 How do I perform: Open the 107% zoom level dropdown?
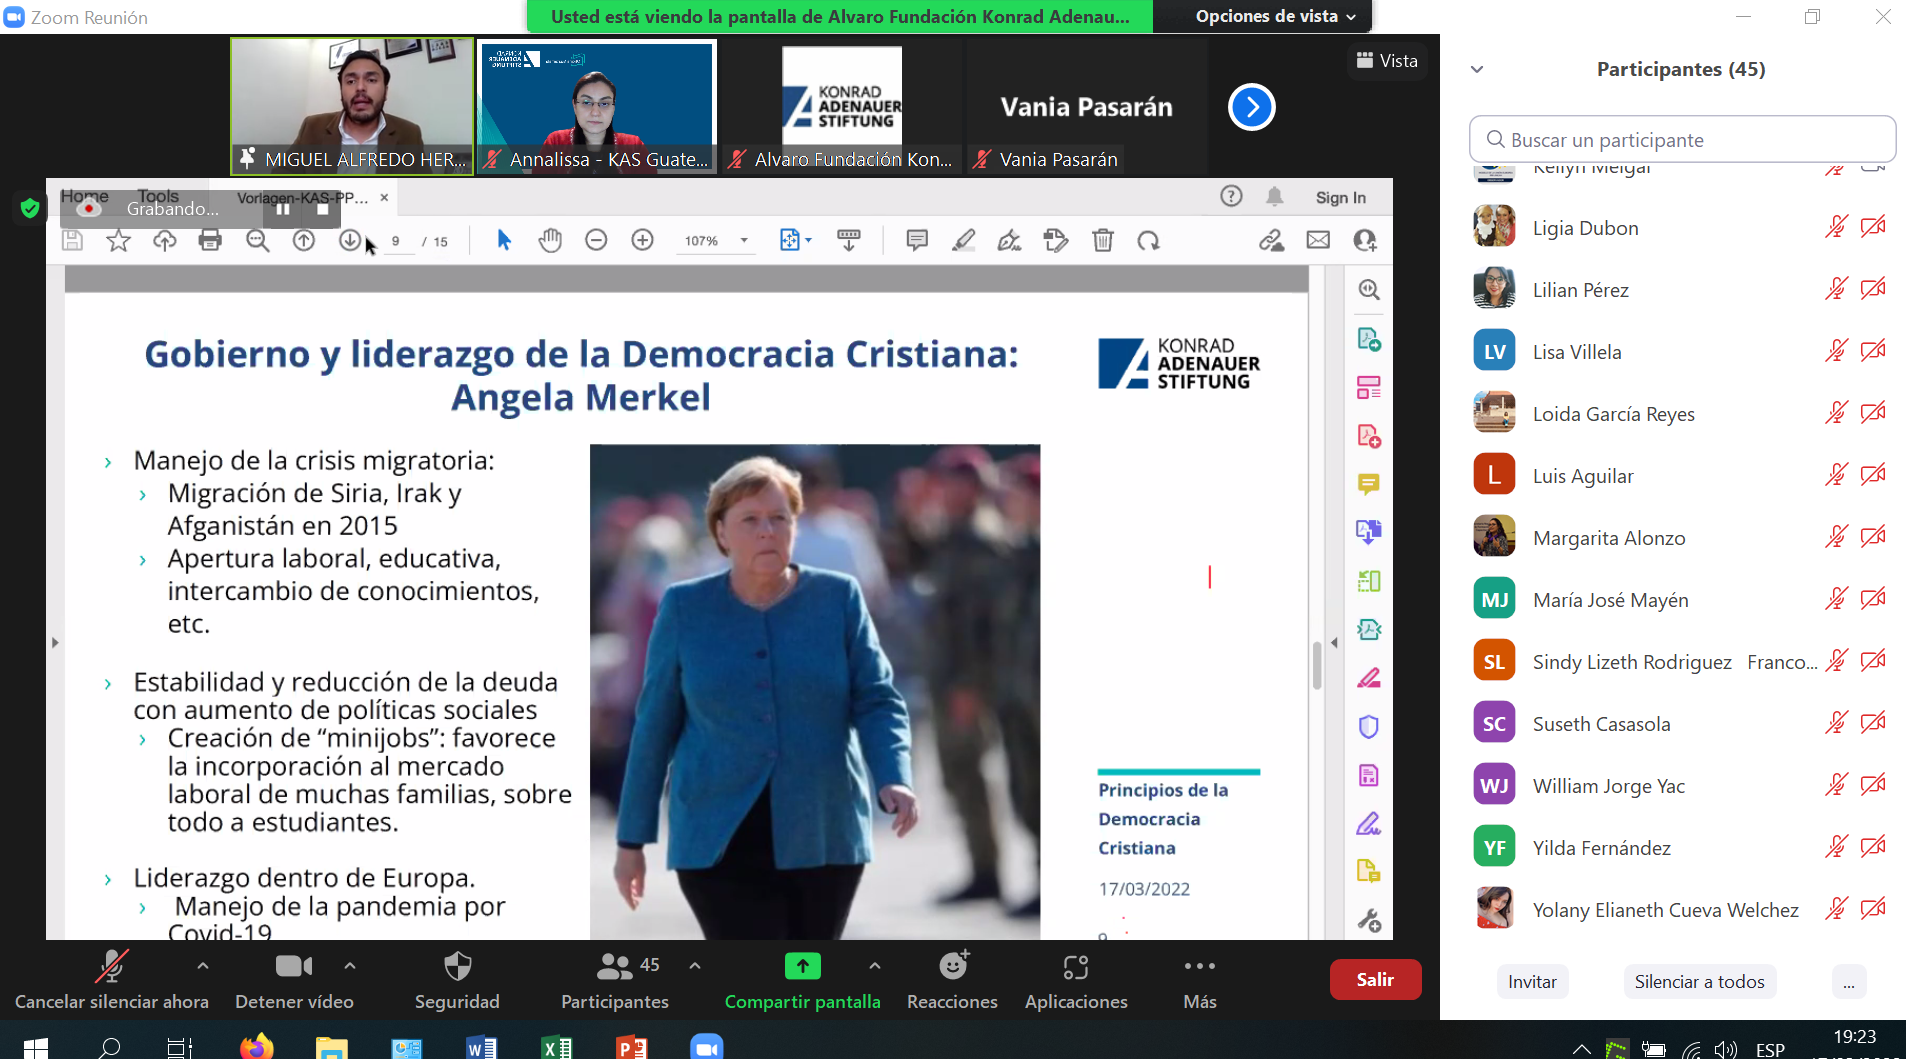pyautogui.click(x=743, y=241)
